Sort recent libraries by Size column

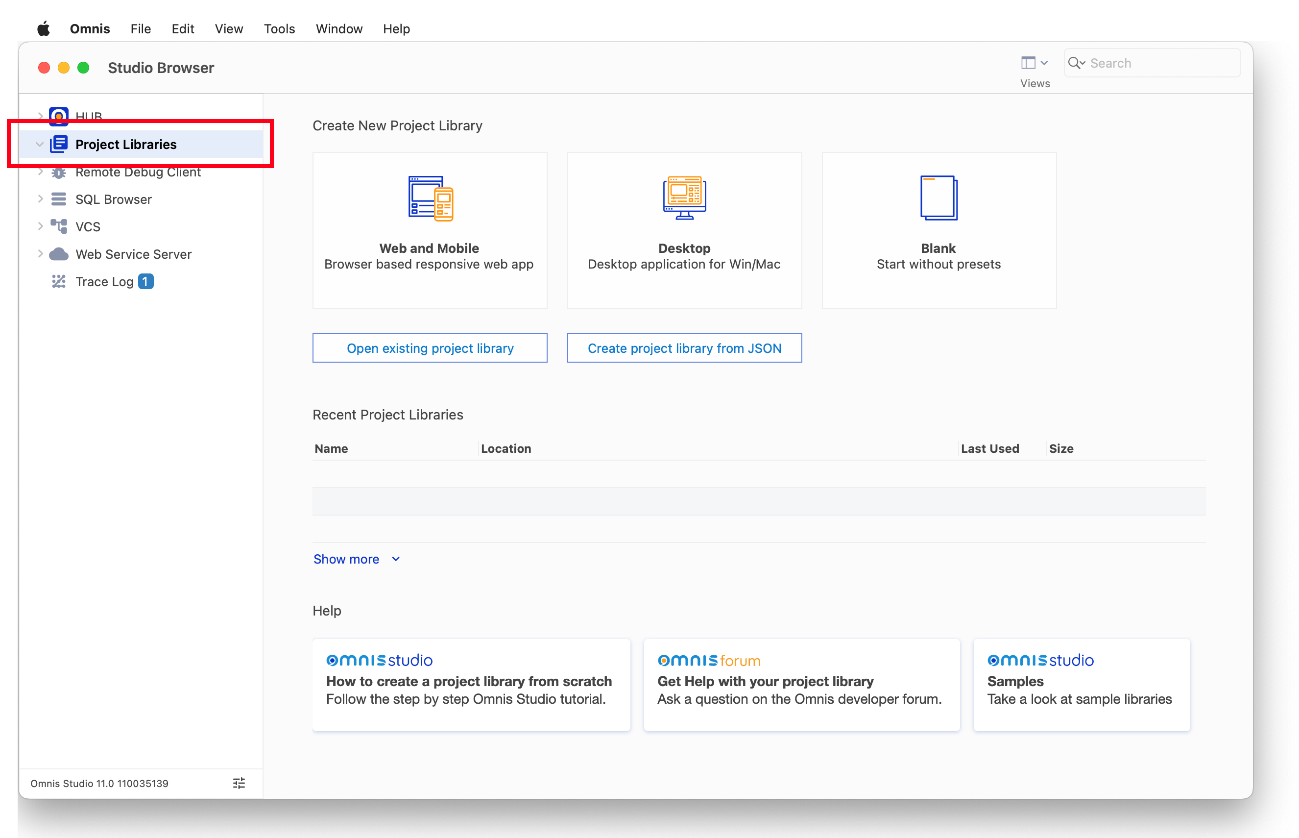[x=1061, y=449]
